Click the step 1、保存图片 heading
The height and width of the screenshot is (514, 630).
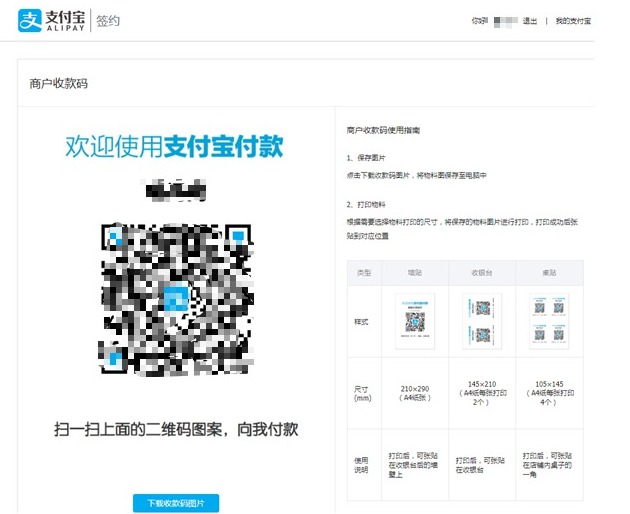coord(366,158)
